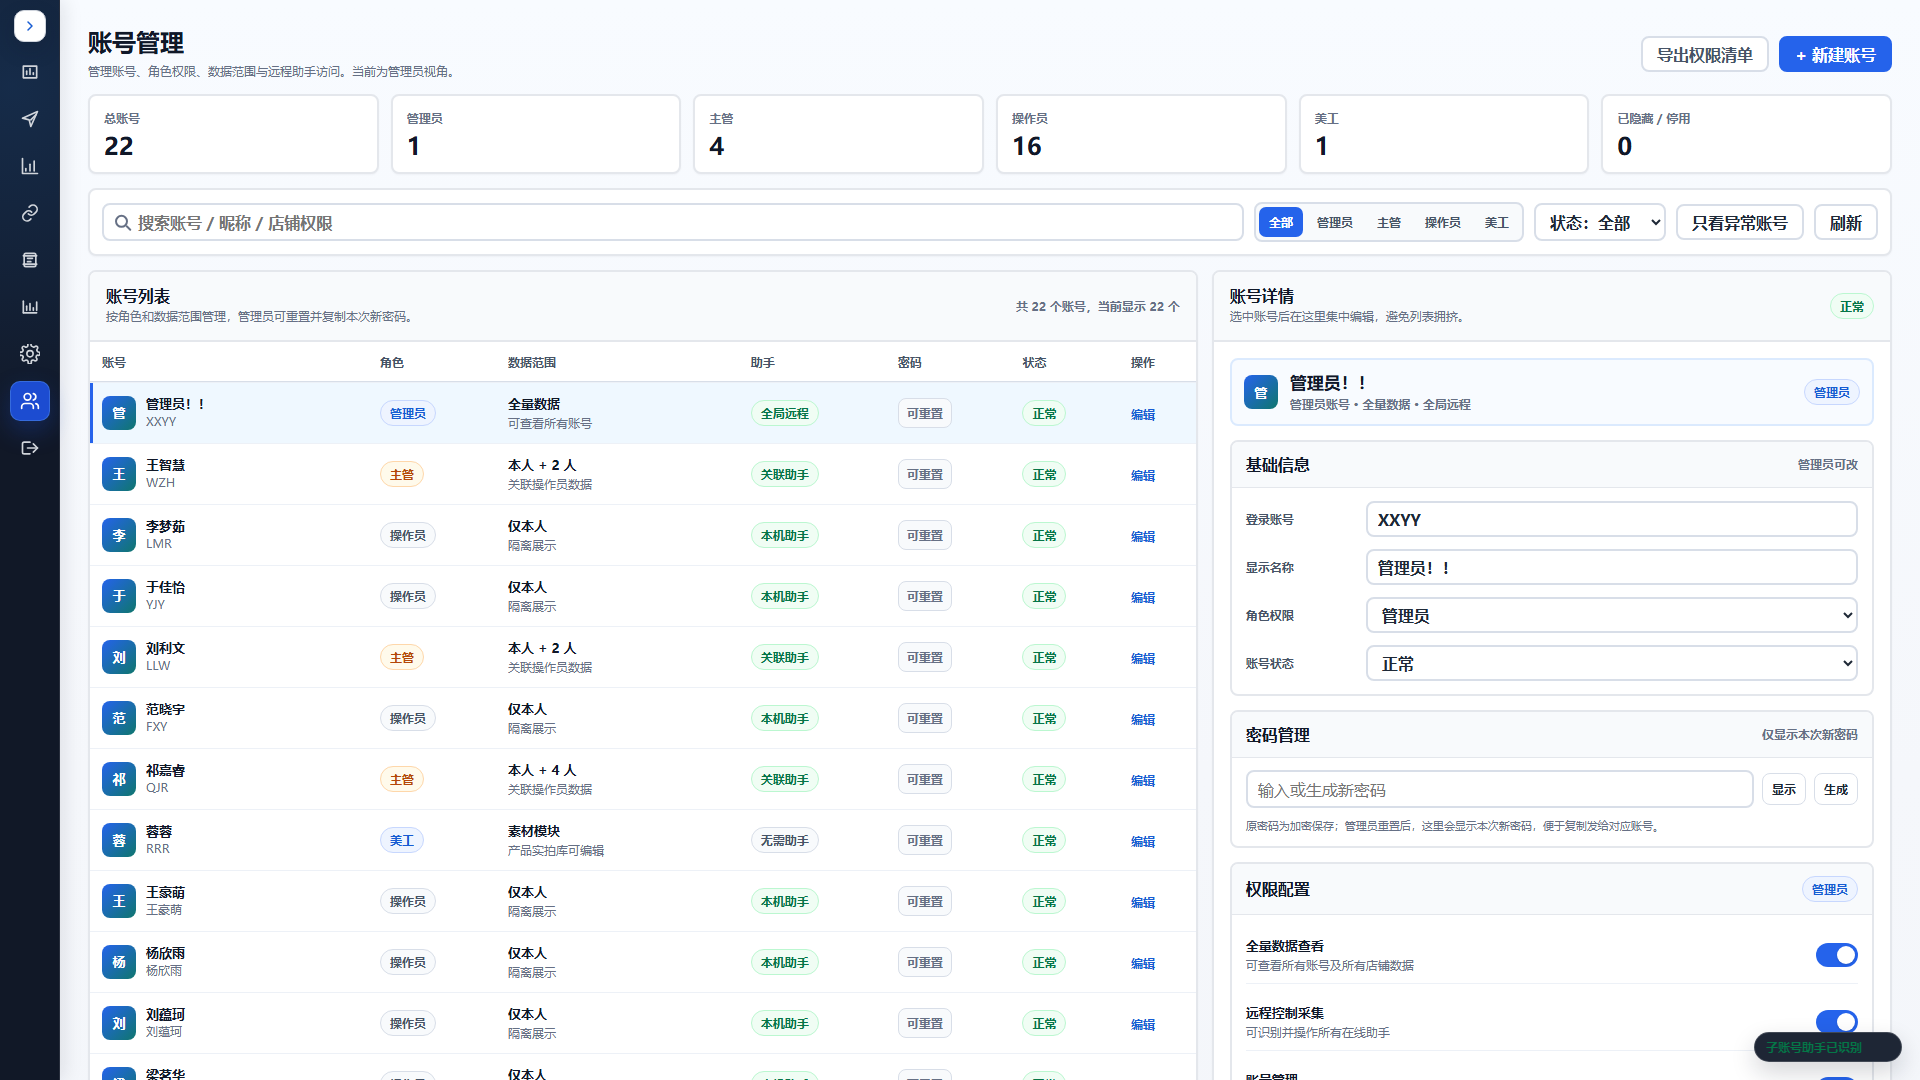Select the users account management sidebar icon
The height and width of the screenshot is (1080, 1920).
tap(30, 401)
